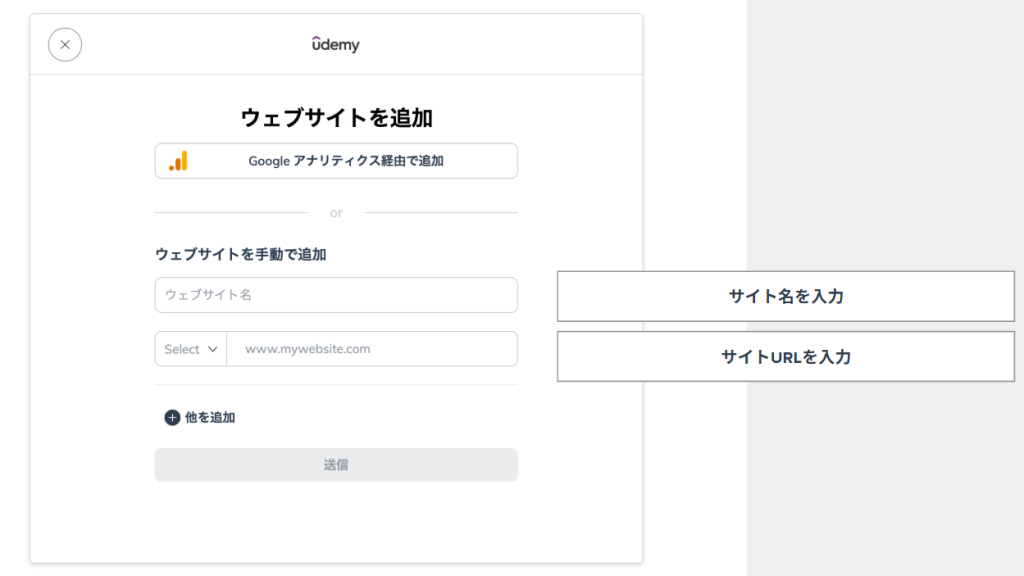Focus the ウェブサイト名 input field
This screenshot has height=576, width=1024.
point(336,295)
